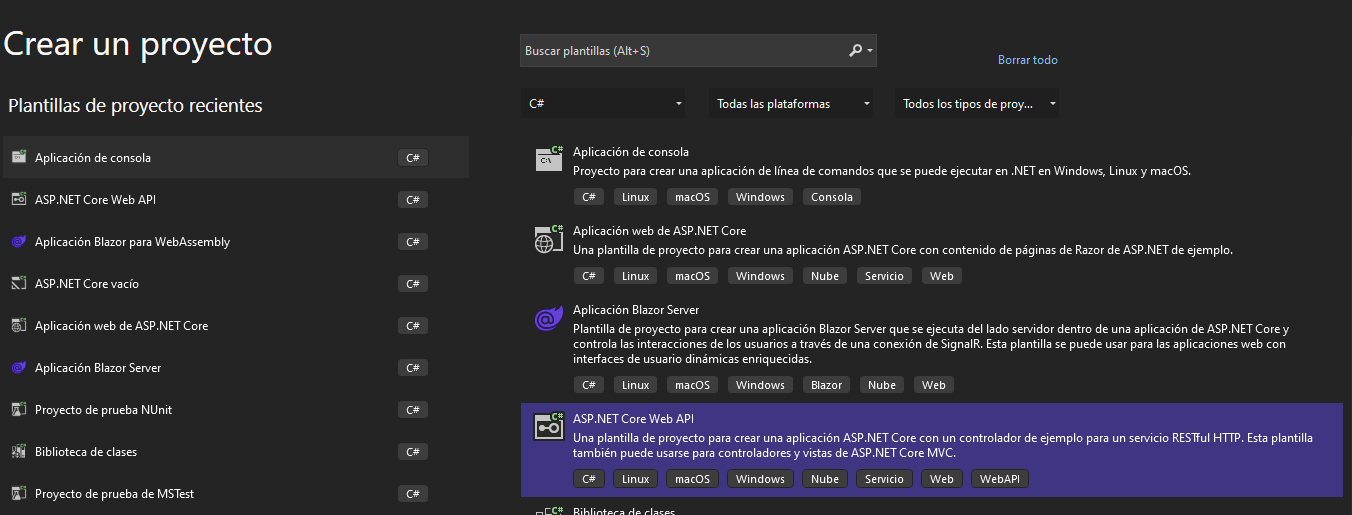Click the Aplicación web de ASP.NET Core recent icon
This screenshot has width=1352, height=515.
pos(18,325)
